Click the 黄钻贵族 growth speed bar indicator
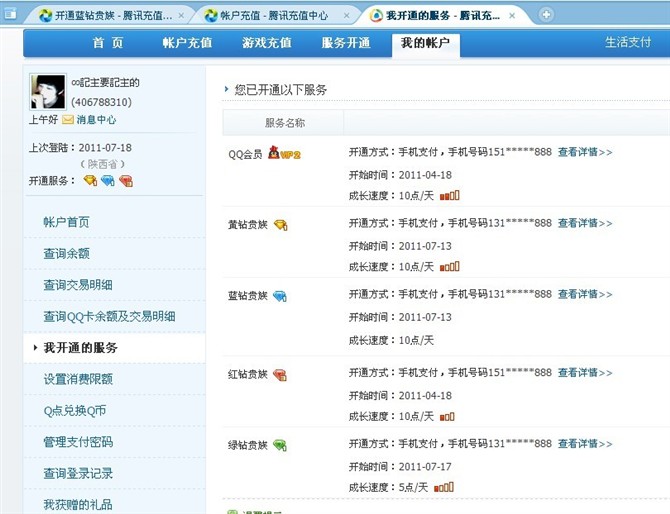 click(x=450, y=267)
